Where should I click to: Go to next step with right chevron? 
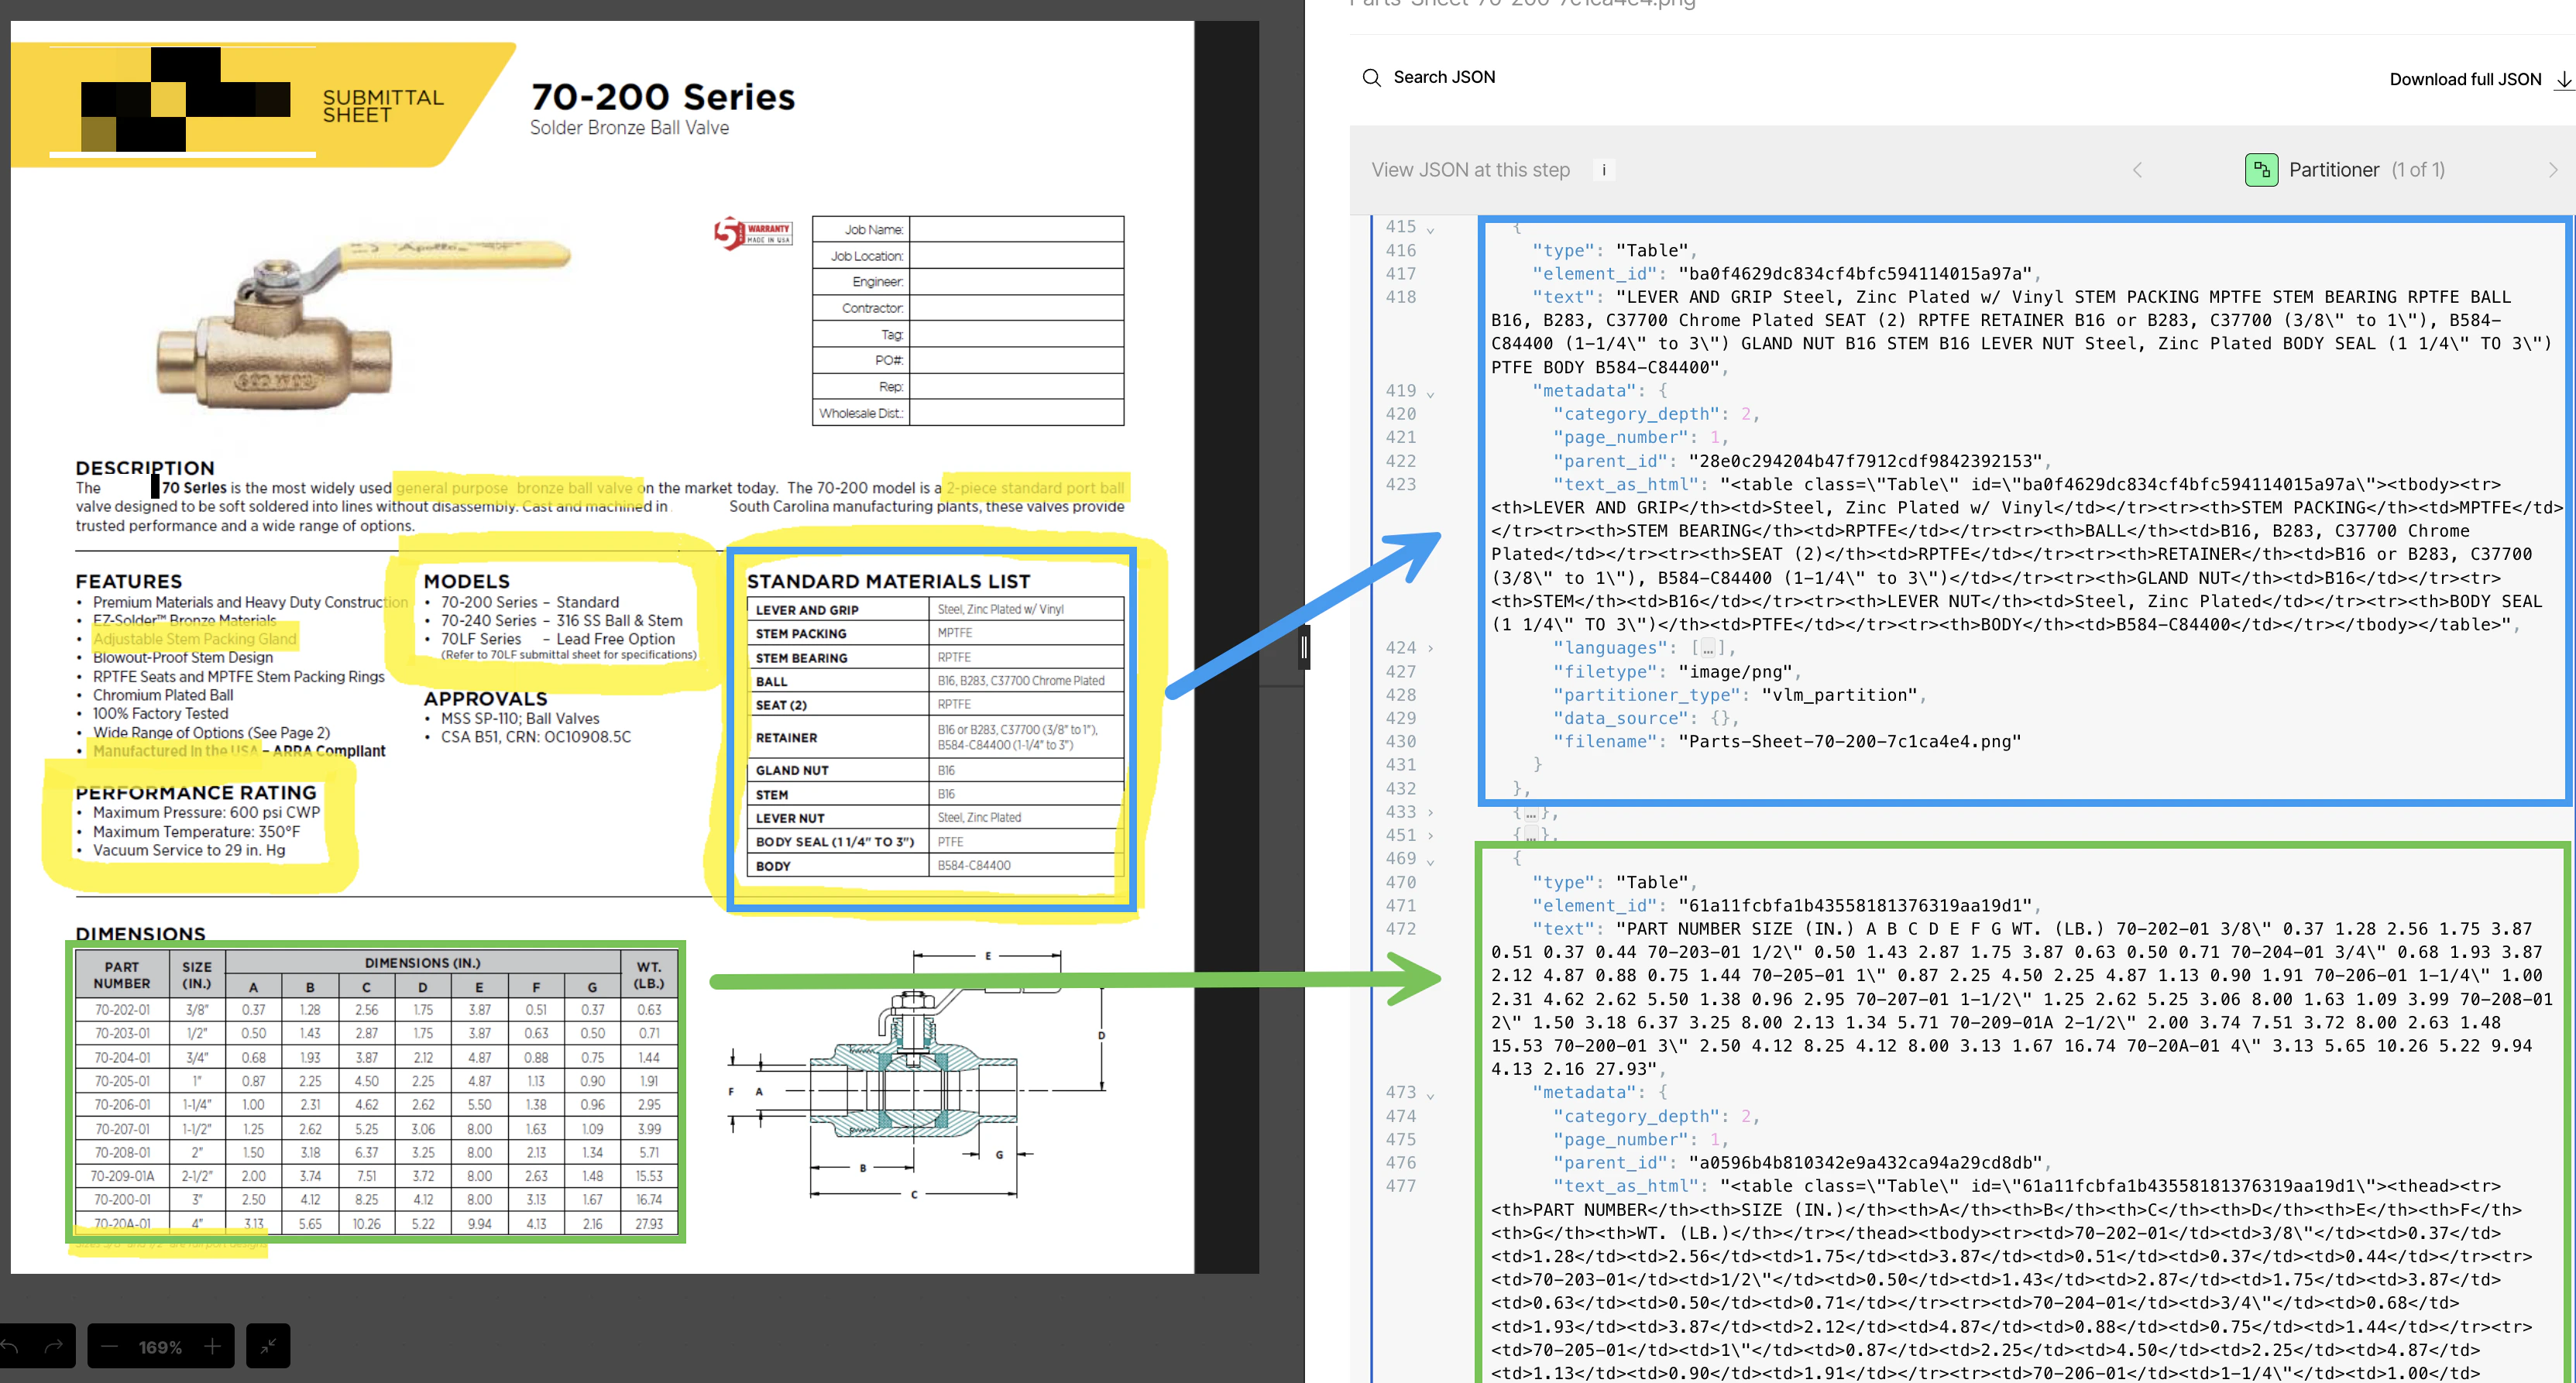(x=2552, y=170)
